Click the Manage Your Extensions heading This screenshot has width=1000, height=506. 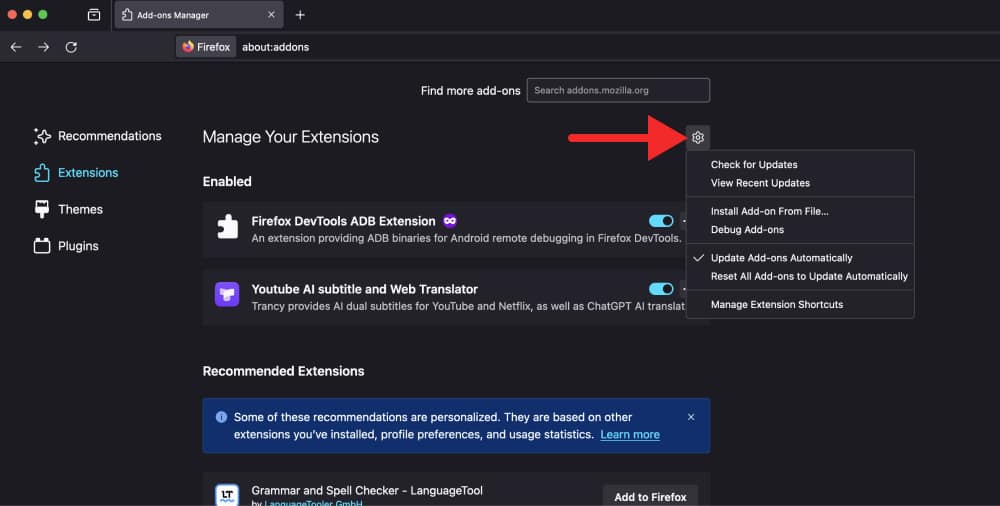(291, 137)
